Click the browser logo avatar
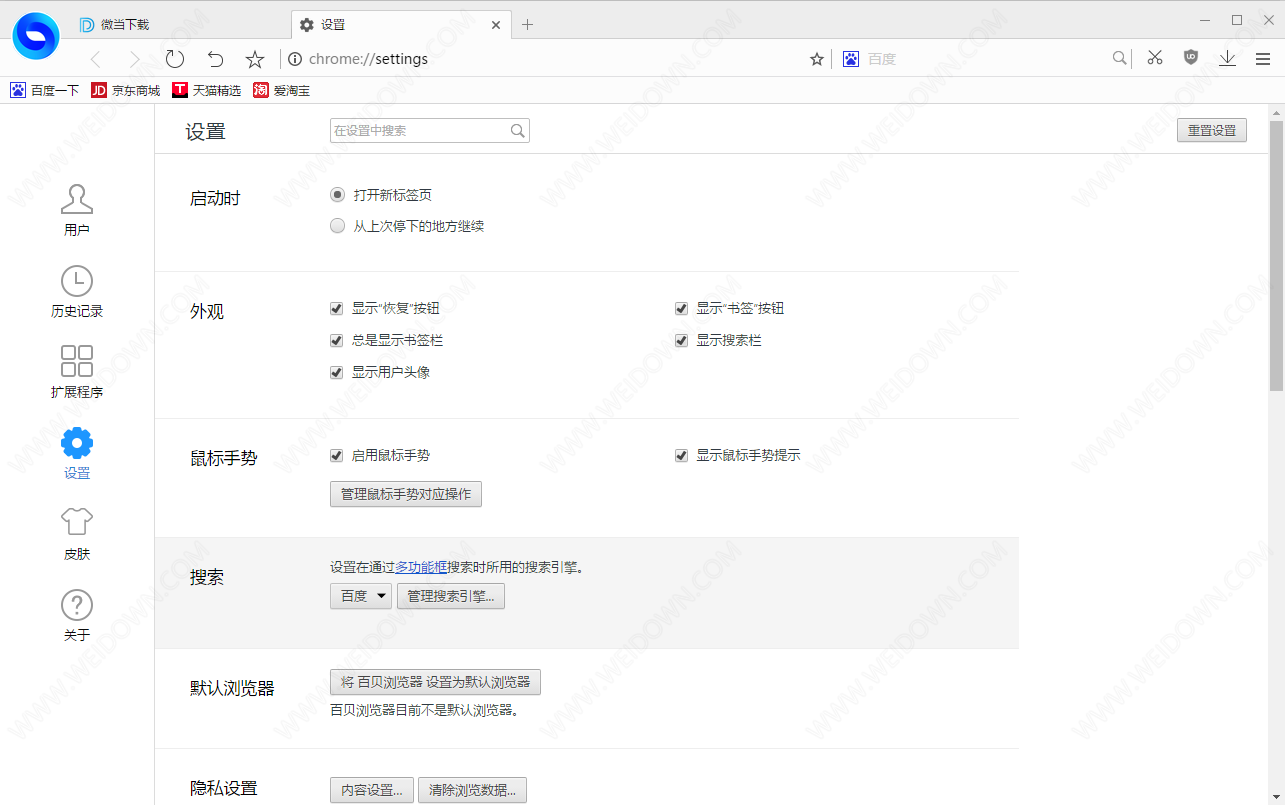This screenshot has width=1285, height=805. tap(36, 35)
